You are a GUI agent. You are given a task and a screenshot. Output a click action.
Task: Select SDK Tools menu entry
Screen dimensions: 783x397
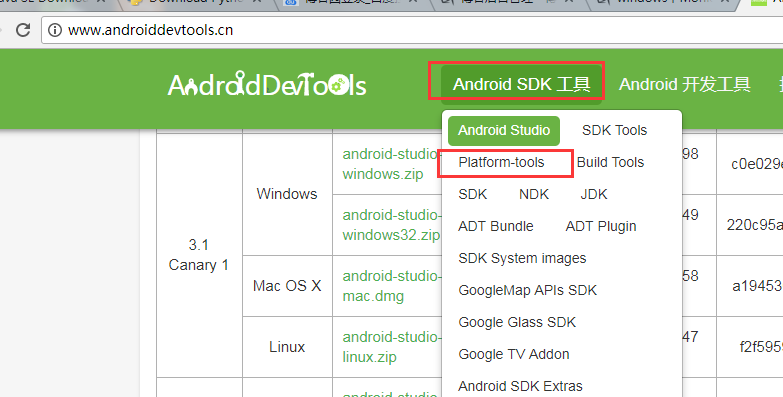(614, 130)
